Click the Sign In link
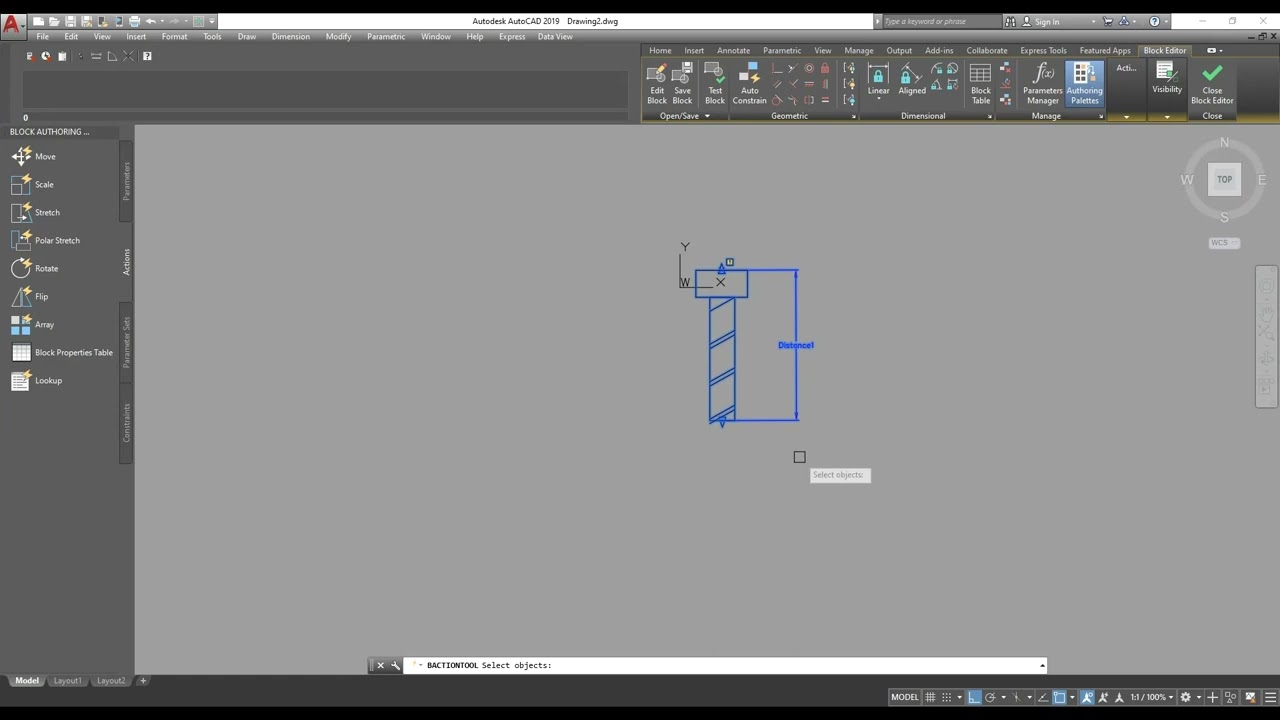The image size is (1280, 720). pyautogui.click(x=1040, y=21)
